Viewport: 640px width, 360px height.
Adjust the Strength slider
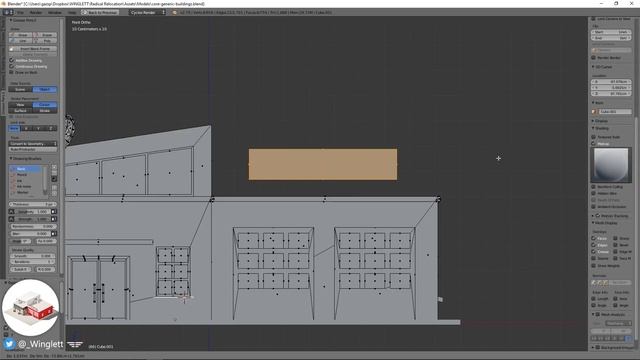[33, 219]
